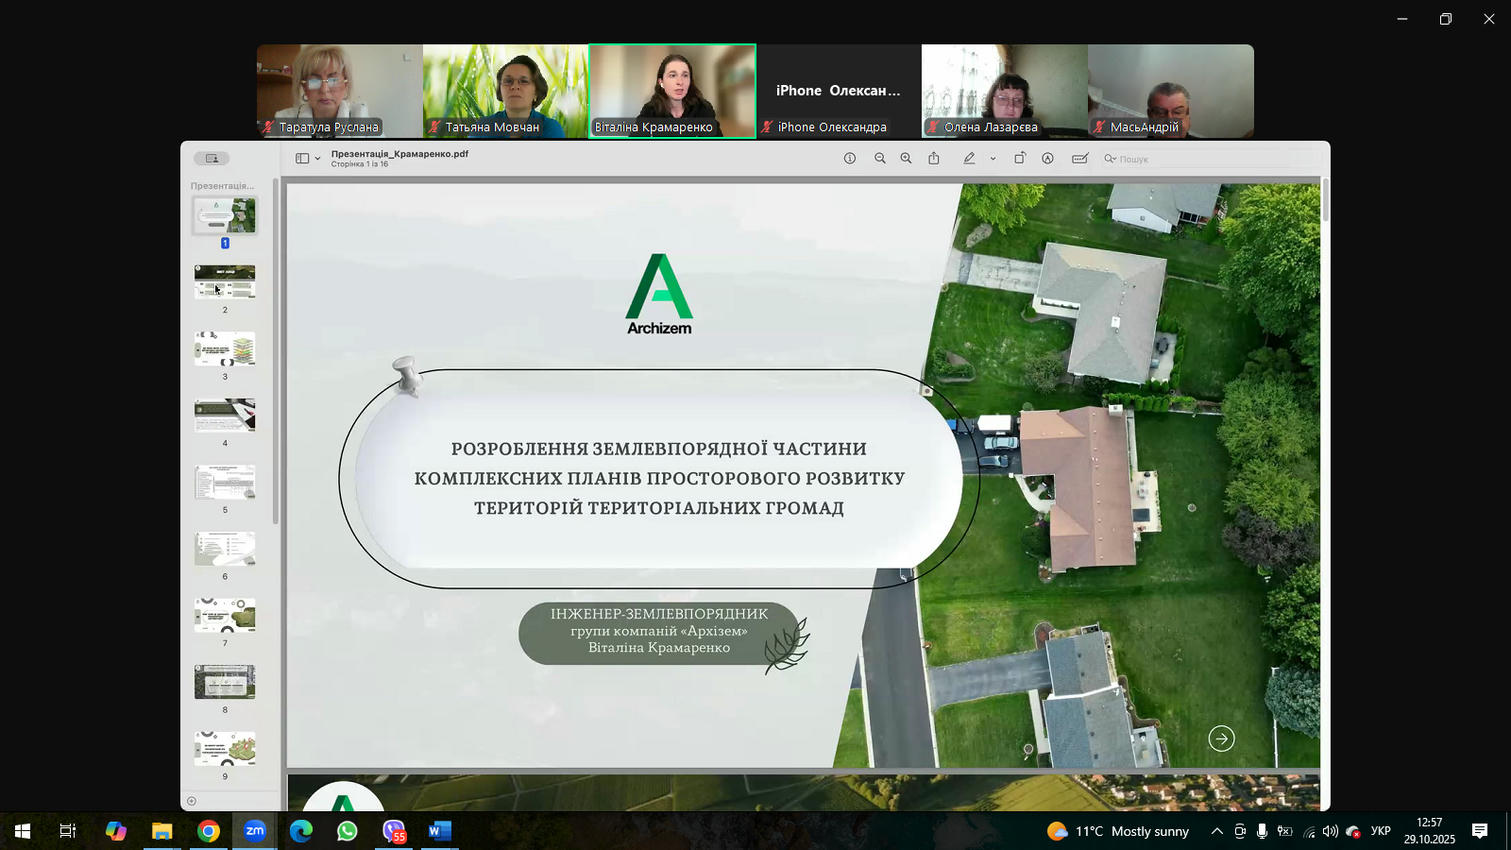Switch the УКР keyboard language indicator
Viewport: 1511px width, 850px height.
pyautogui.click(x=1380, y=831)
